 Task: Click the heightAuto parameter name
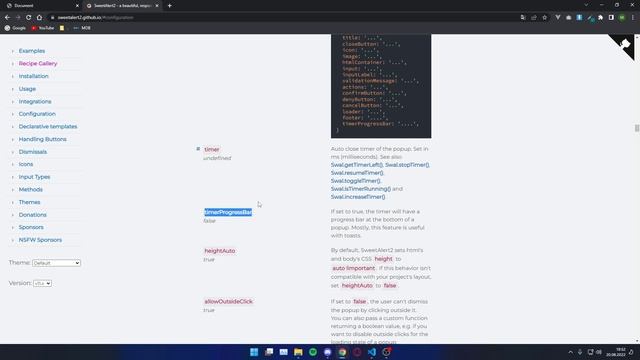point(220,251)
